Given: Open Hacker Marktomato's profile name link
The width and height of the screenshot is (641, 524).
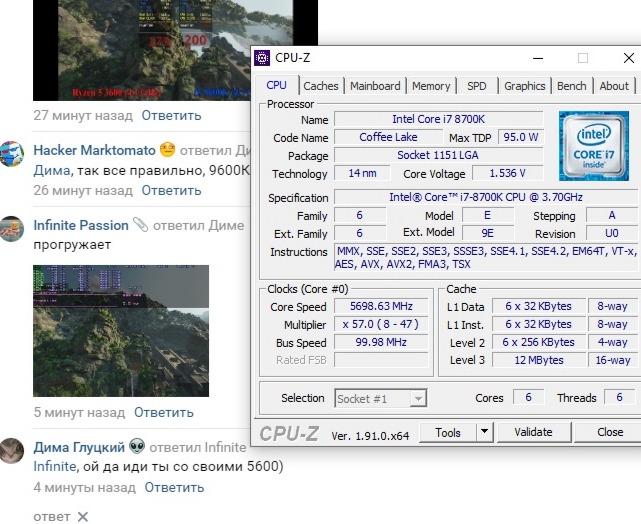Looking at the screenshot, I should point(94,150).
